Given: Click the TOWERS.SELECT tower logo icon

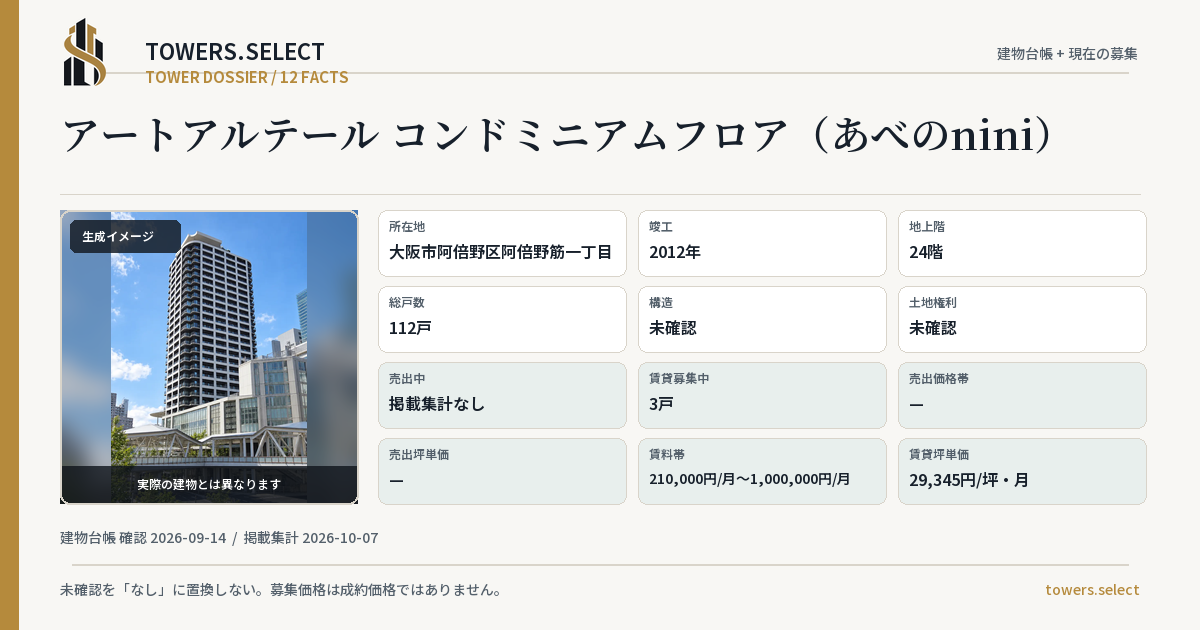Looking at the screenshot, I should [x=85, y=52].
